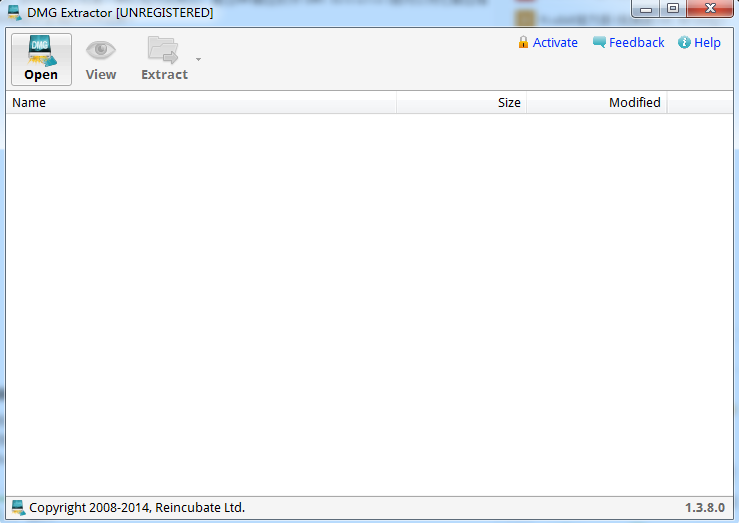Maximize the DMG Extractor window
This screenshot has height=523, width=739.
point(673,8)
